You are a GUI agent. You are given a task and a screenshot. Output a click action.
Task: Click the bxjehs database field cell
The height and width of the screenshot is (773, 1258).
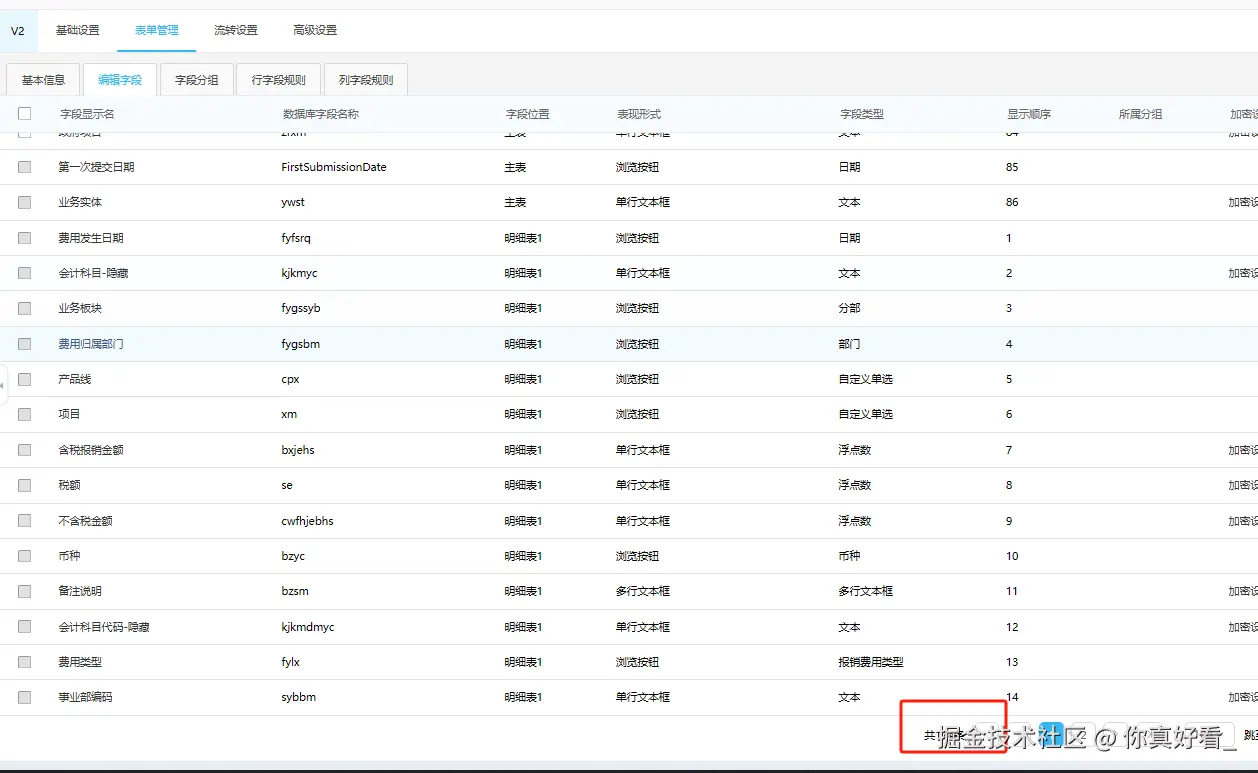pos(298,450)
